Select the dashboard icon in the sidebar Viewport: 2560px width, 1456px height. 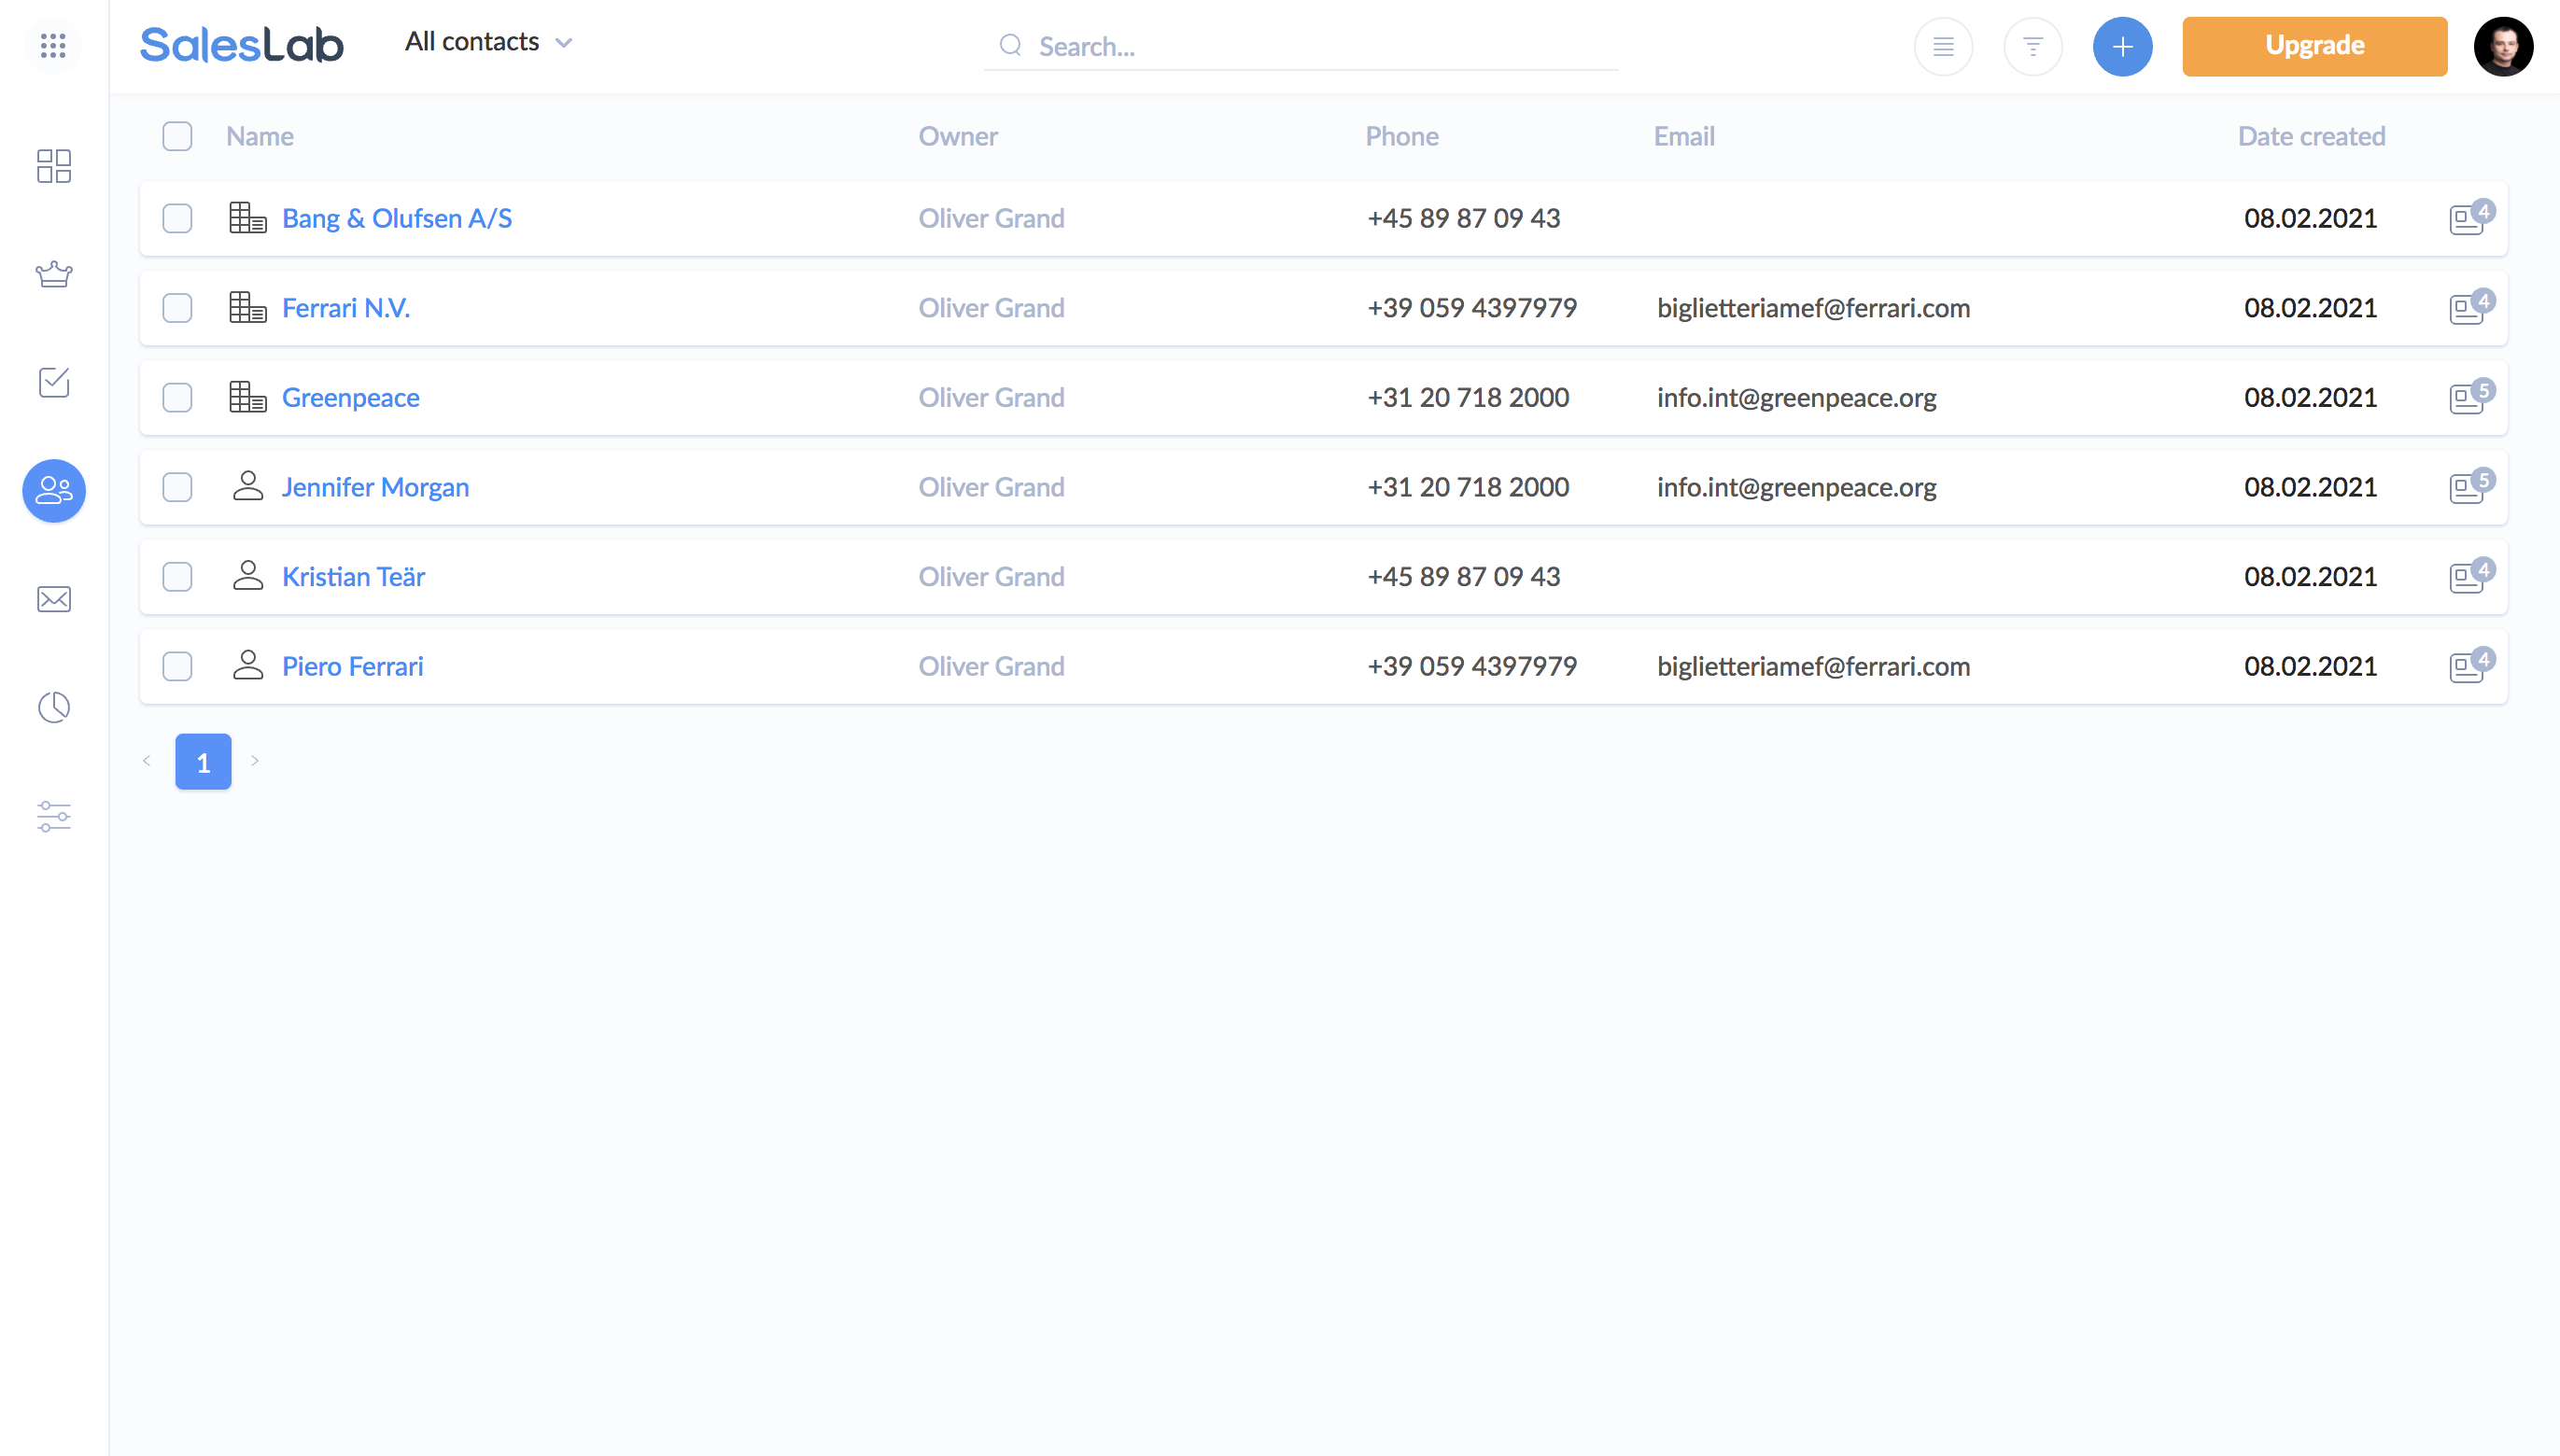coord(53,167)
